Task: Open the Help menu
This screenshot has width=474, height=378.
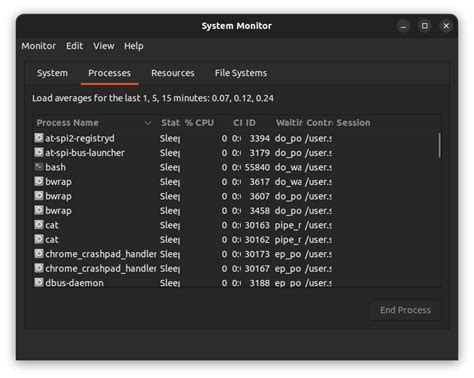Action: click(134, 46)
